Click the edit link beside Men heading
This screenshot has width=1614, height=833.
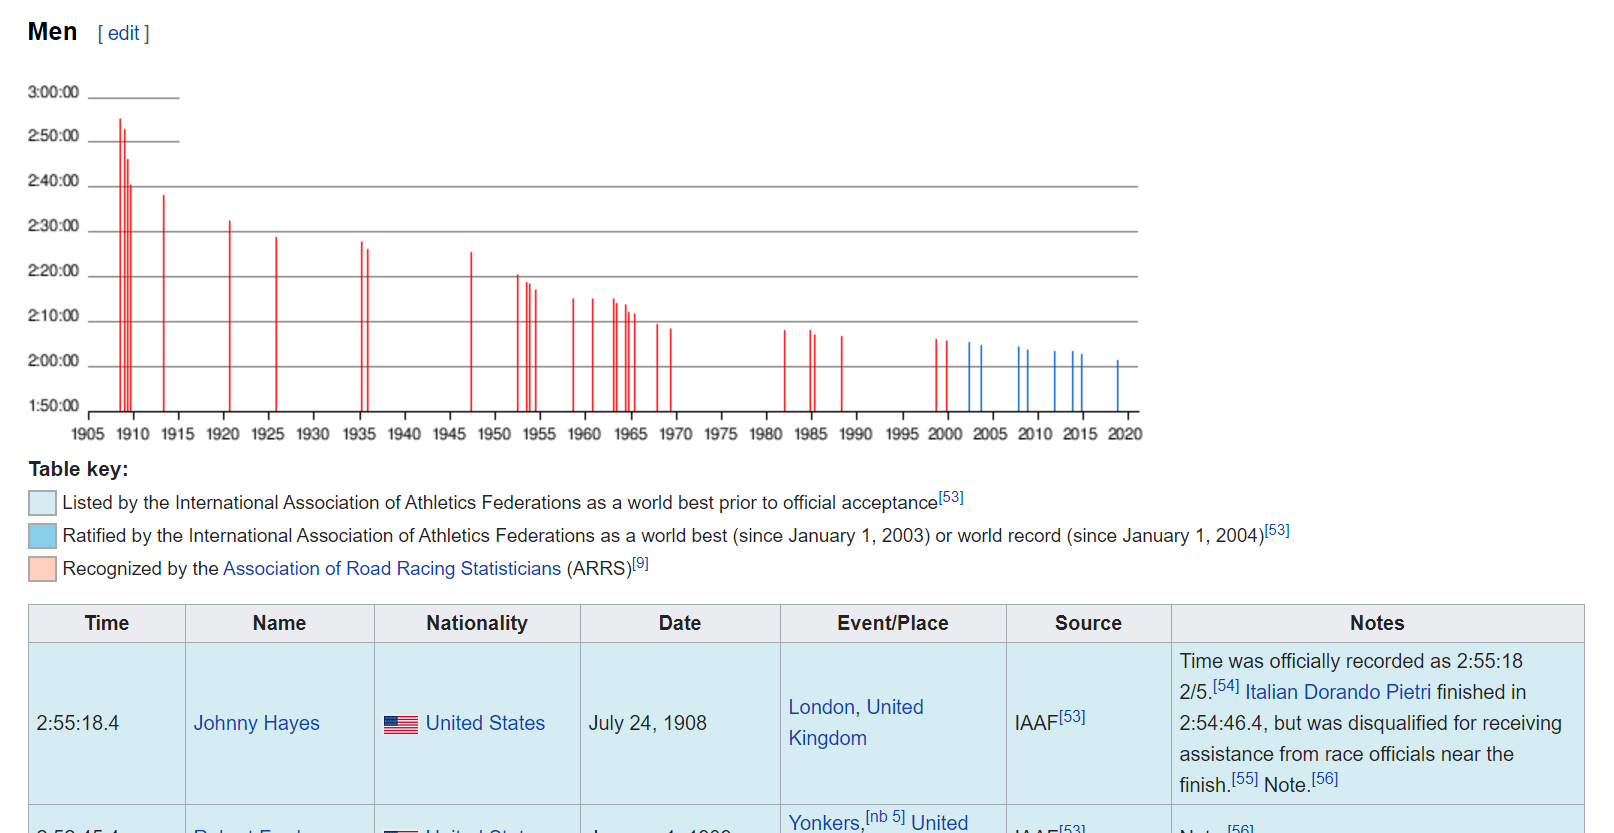(123, 33)
